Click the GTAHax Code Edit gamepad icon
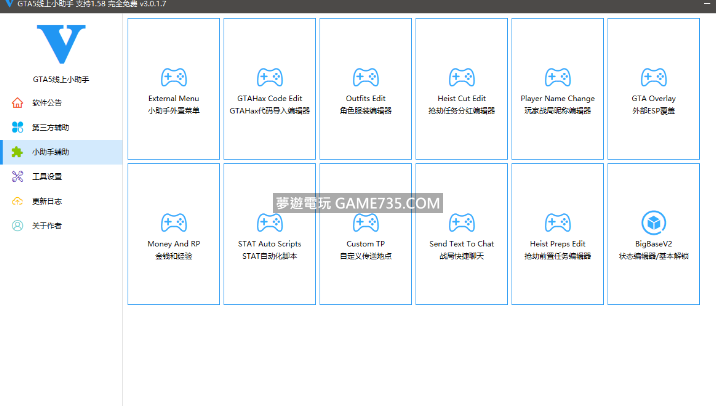The image size is (716, 406). (x=269, y=78)
